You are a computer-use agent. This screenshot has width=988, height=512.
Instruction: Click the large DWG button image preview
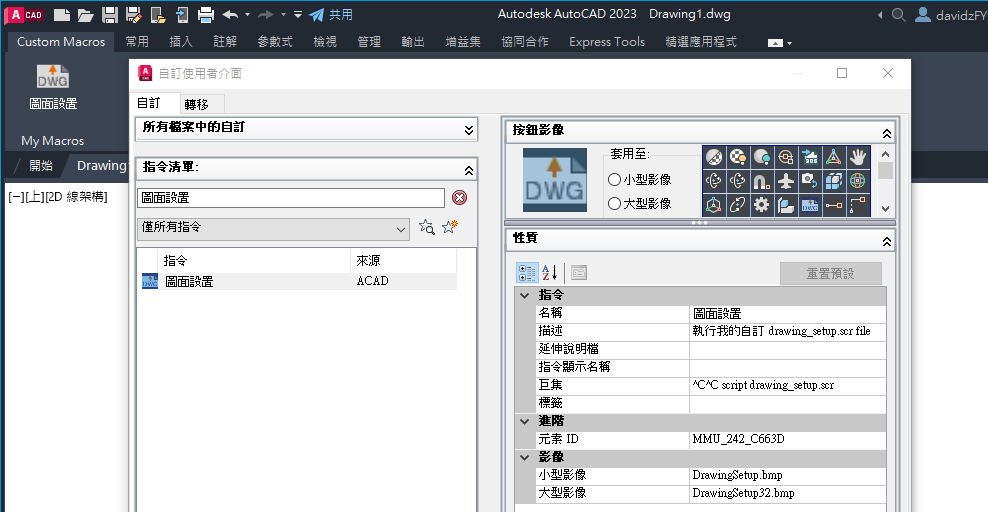point(554,179)
